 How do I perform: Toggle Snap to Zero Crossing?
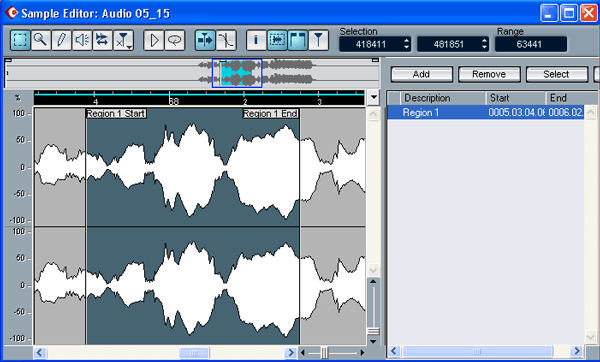pyautogui.click(x=226, y=40)
